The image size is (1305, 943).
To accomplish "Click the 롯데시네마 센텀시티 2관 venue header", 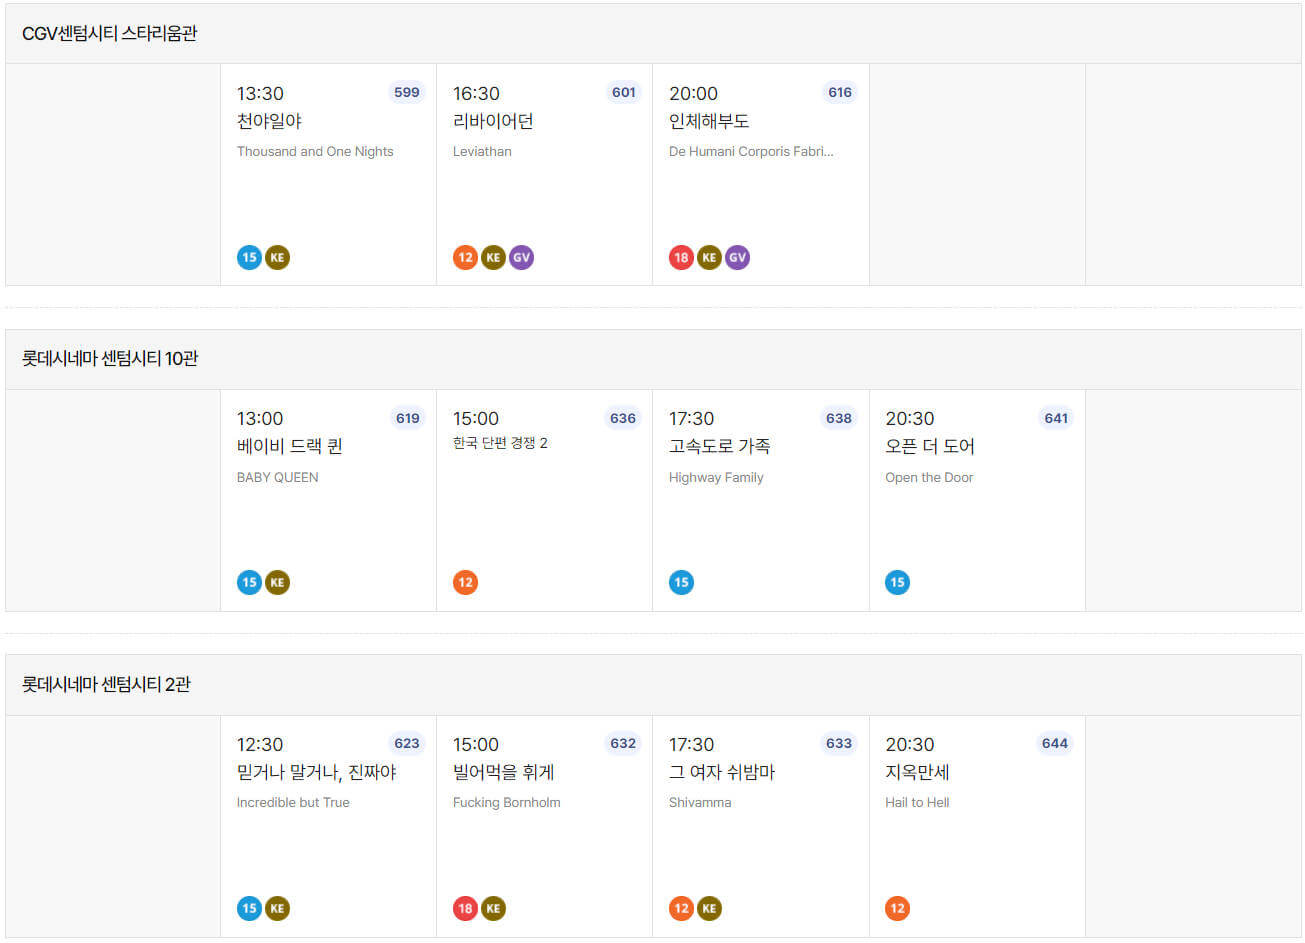I will (653, 685).
